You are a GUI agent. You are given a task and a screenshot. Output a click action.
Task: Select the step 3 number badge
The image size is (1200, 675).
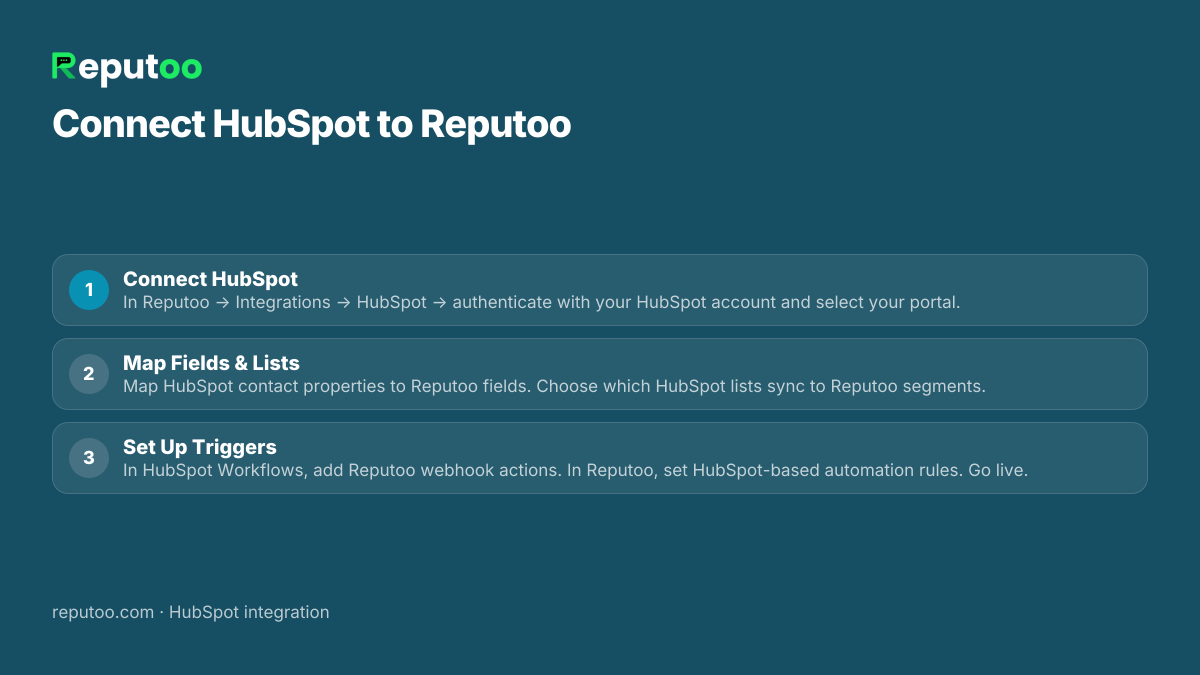tap(89, 458)
